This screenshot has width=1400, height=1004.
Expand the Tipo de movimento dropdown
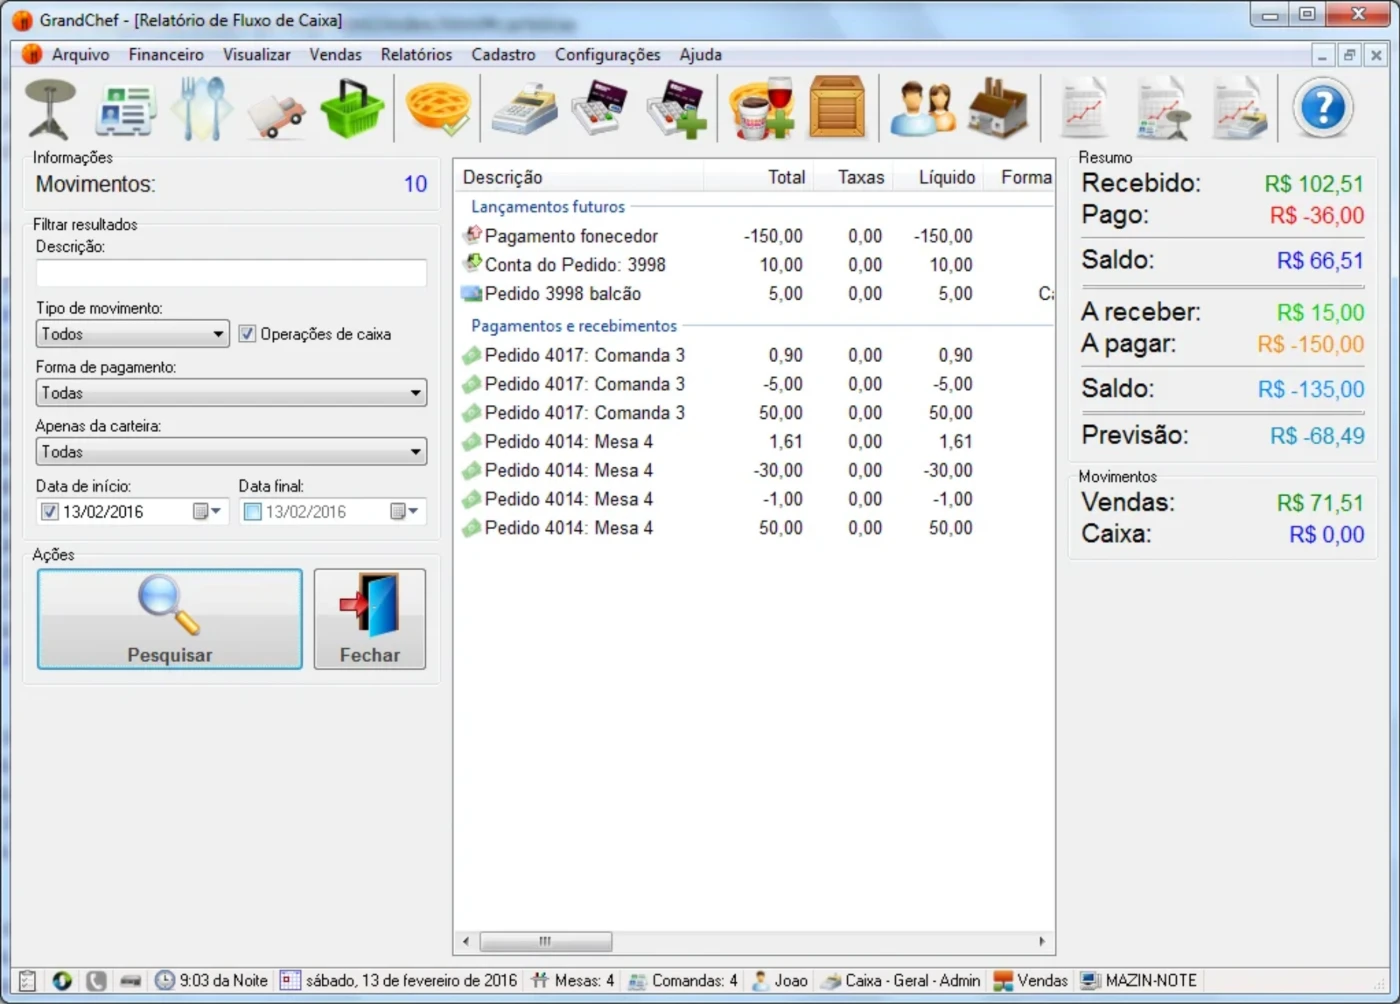132,334
